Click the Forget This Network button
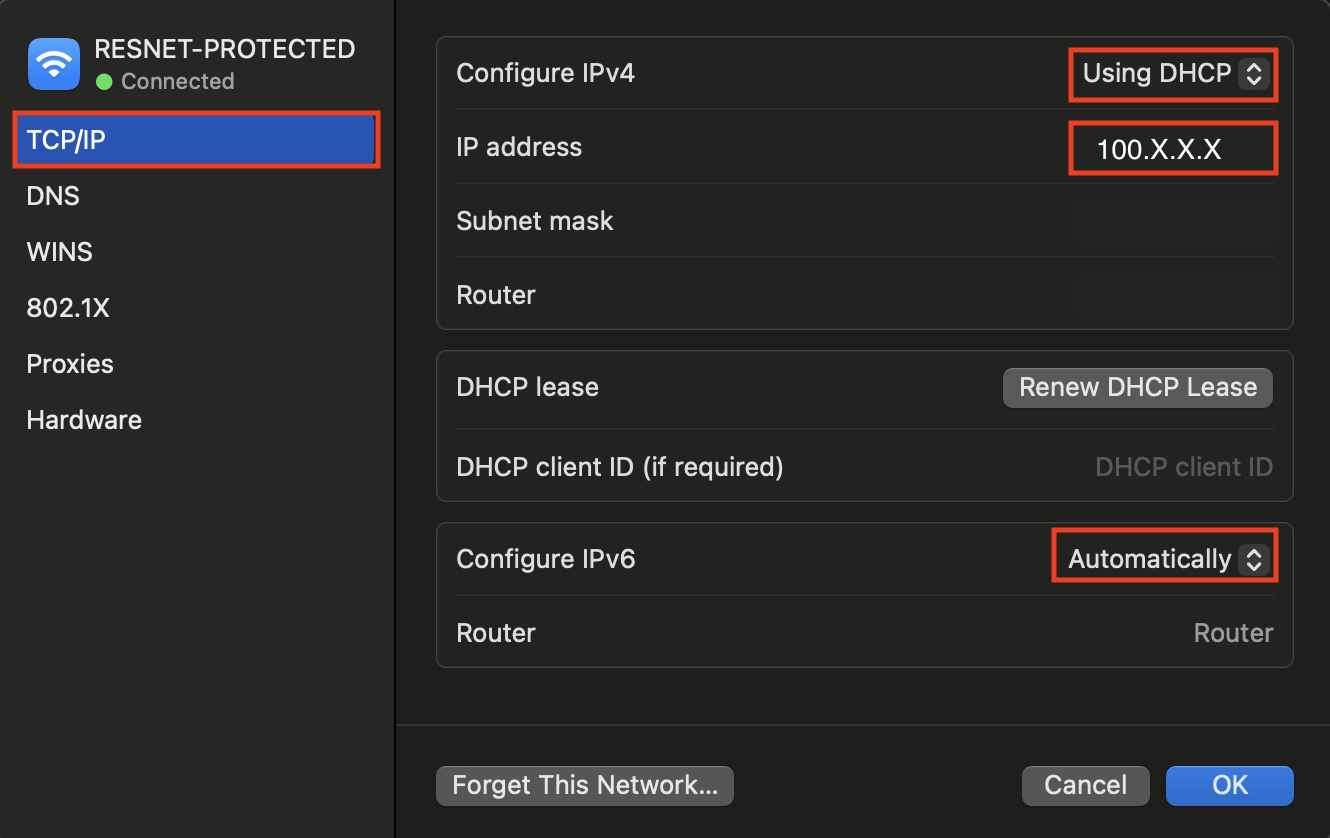Screen dimensions: 1330x838 click(x=584, y=785)
